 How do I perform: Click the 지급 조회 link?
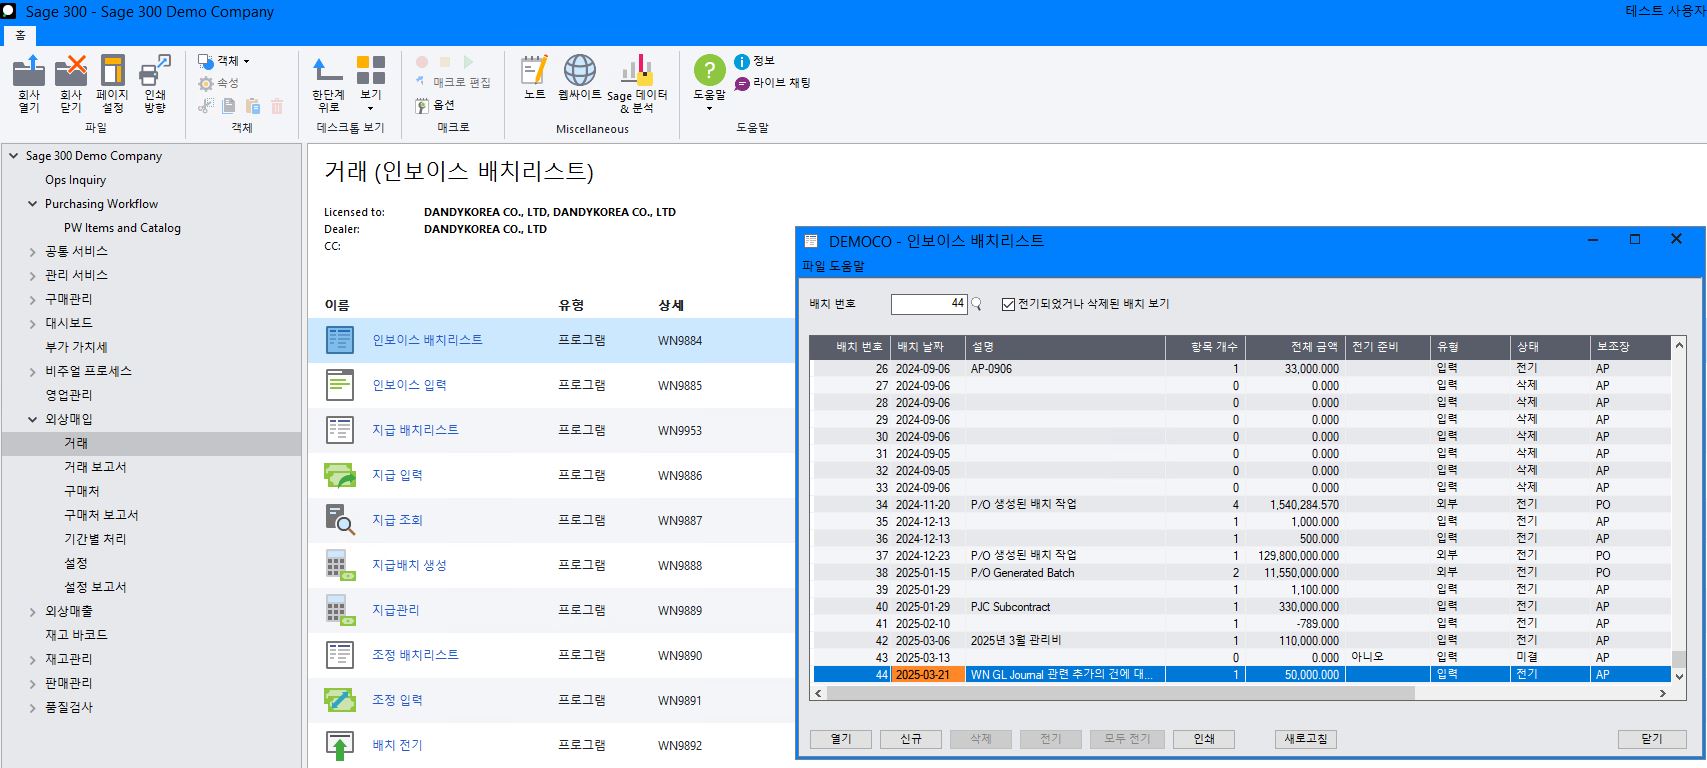398,520
